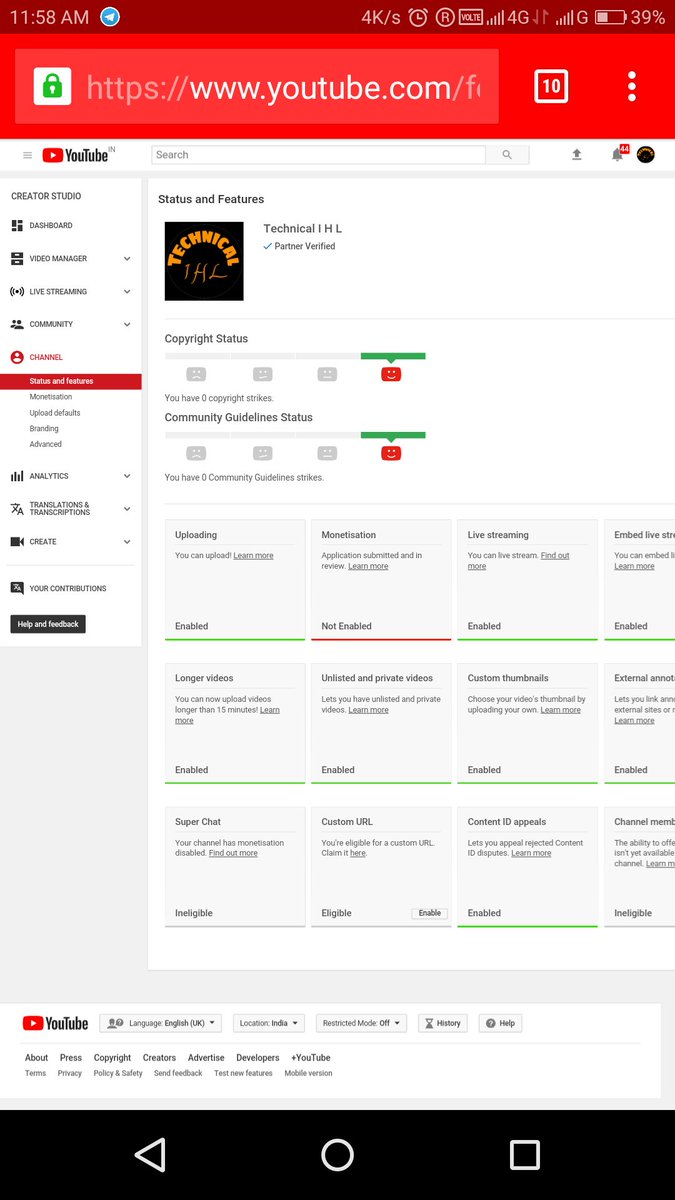Click the Creators link in footer

click(x=159, y=1057)
